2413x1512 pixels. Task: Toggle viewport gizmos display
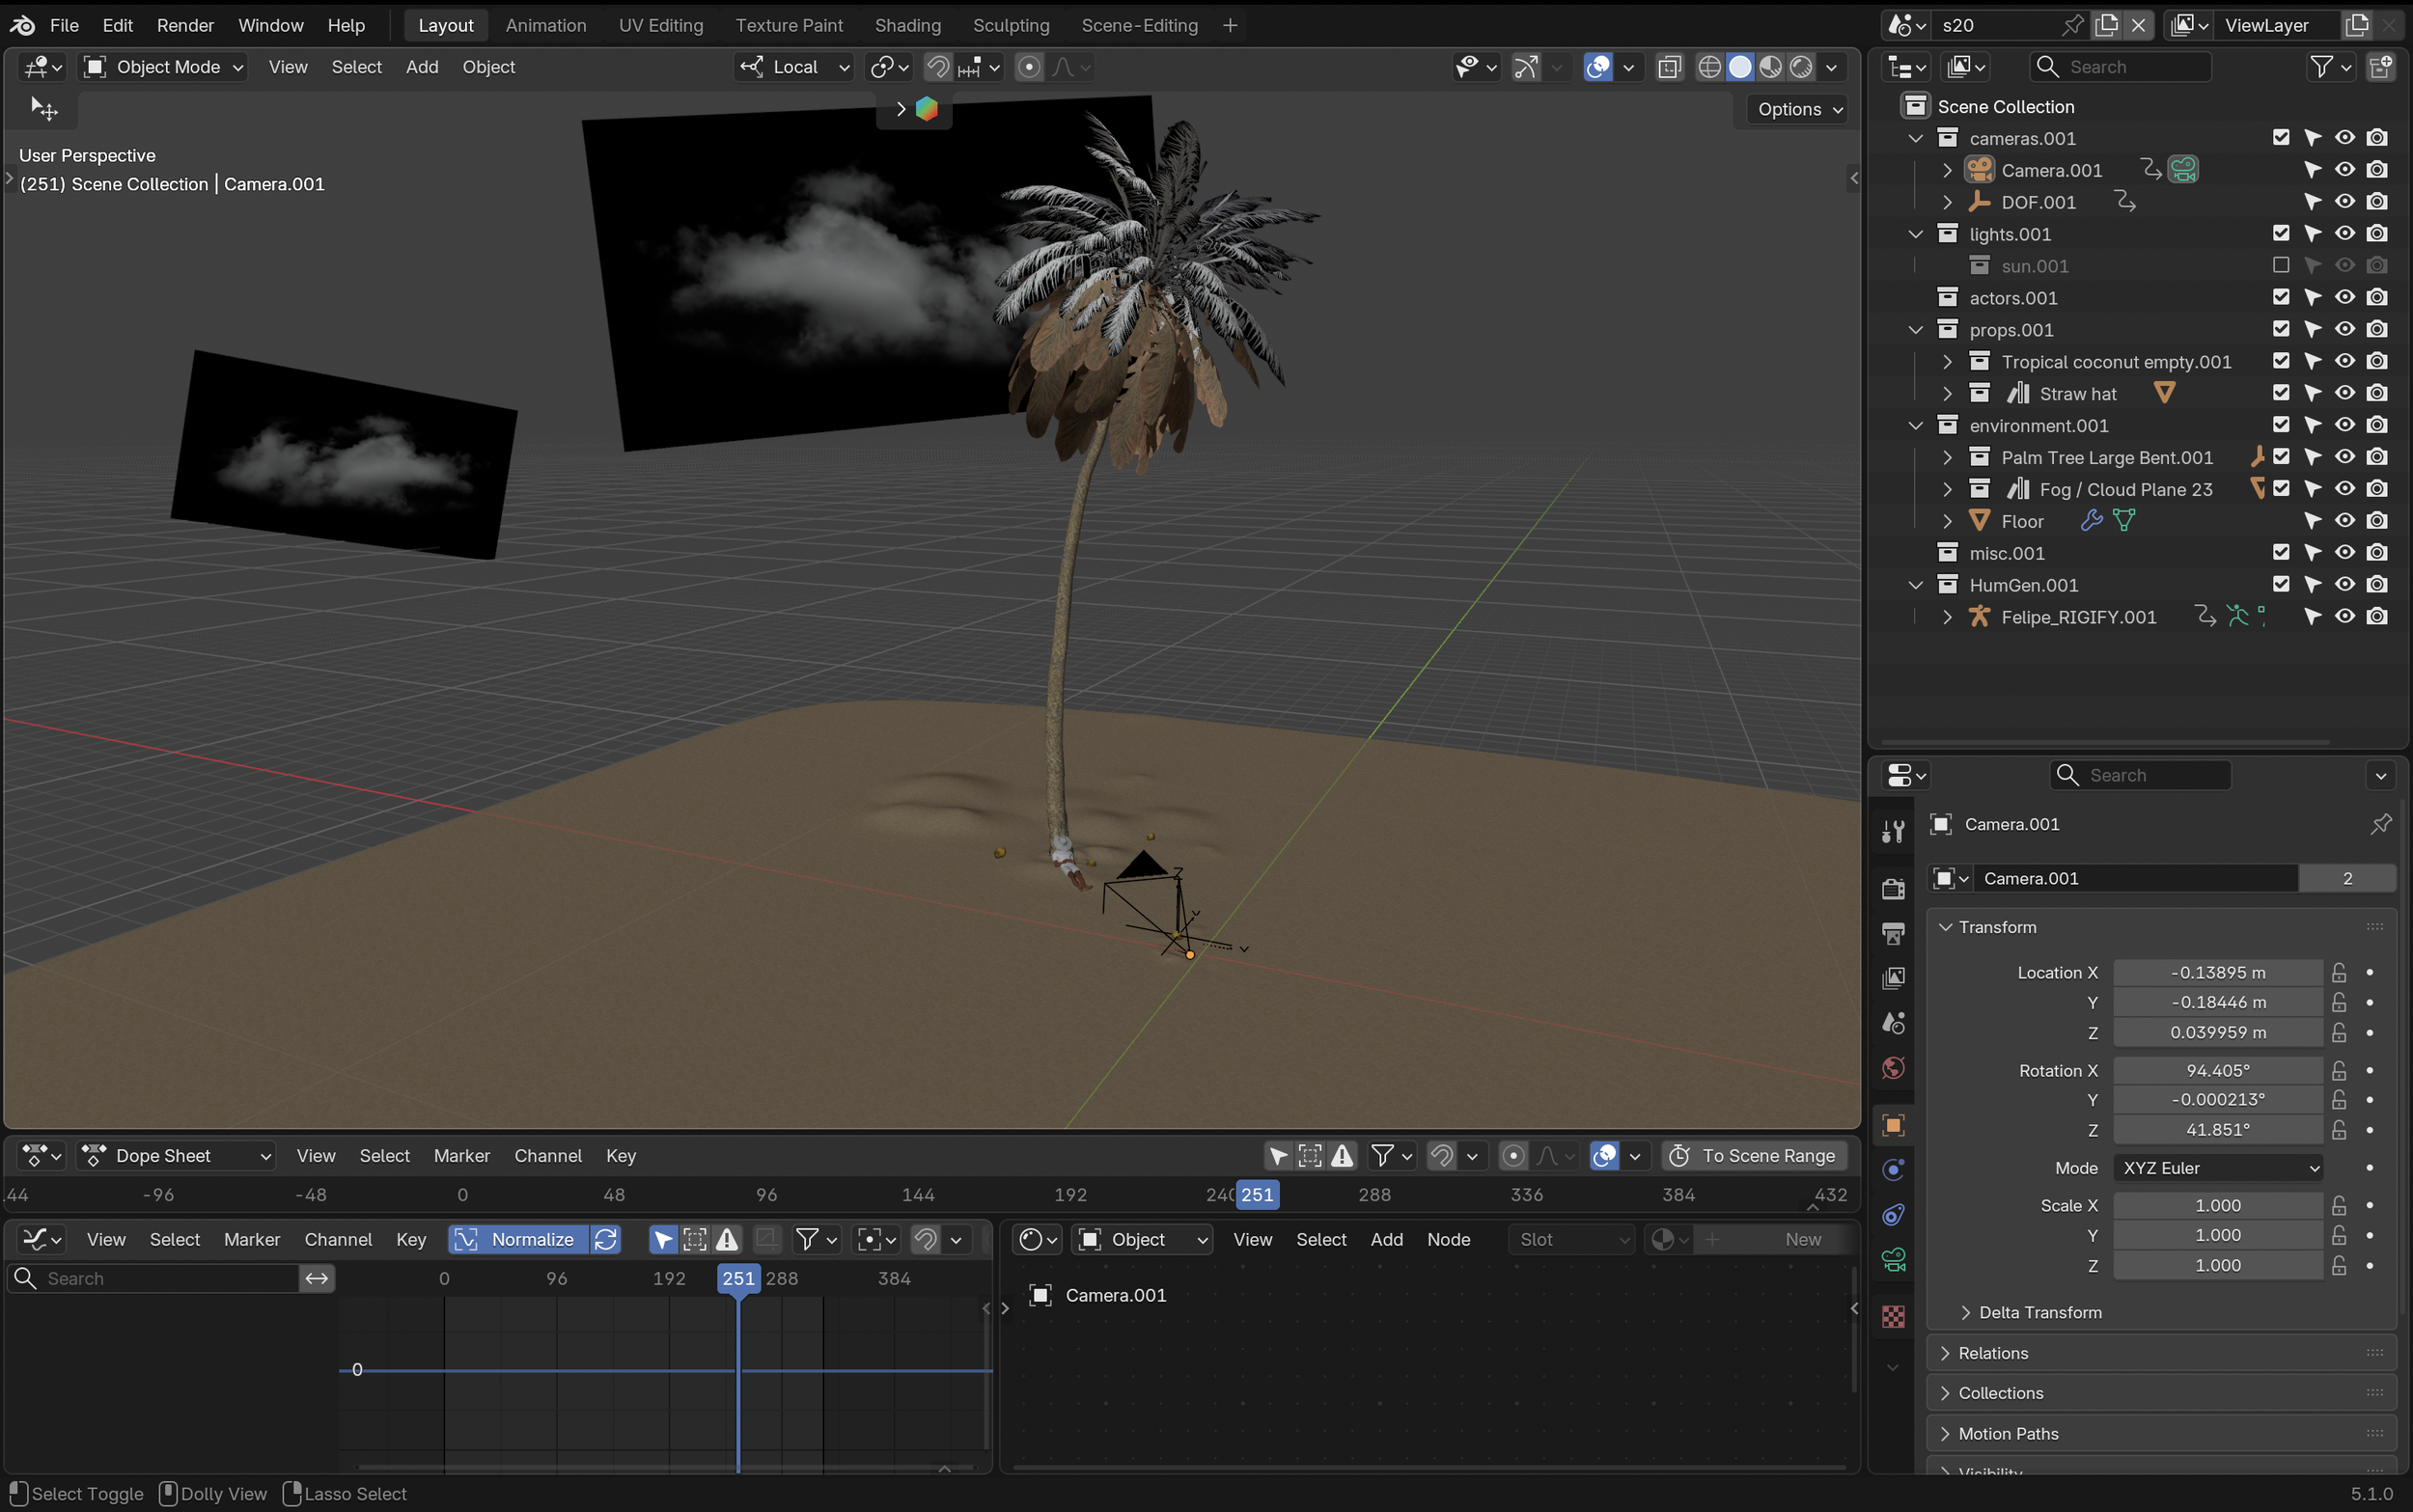click(x=1526, y=67)
